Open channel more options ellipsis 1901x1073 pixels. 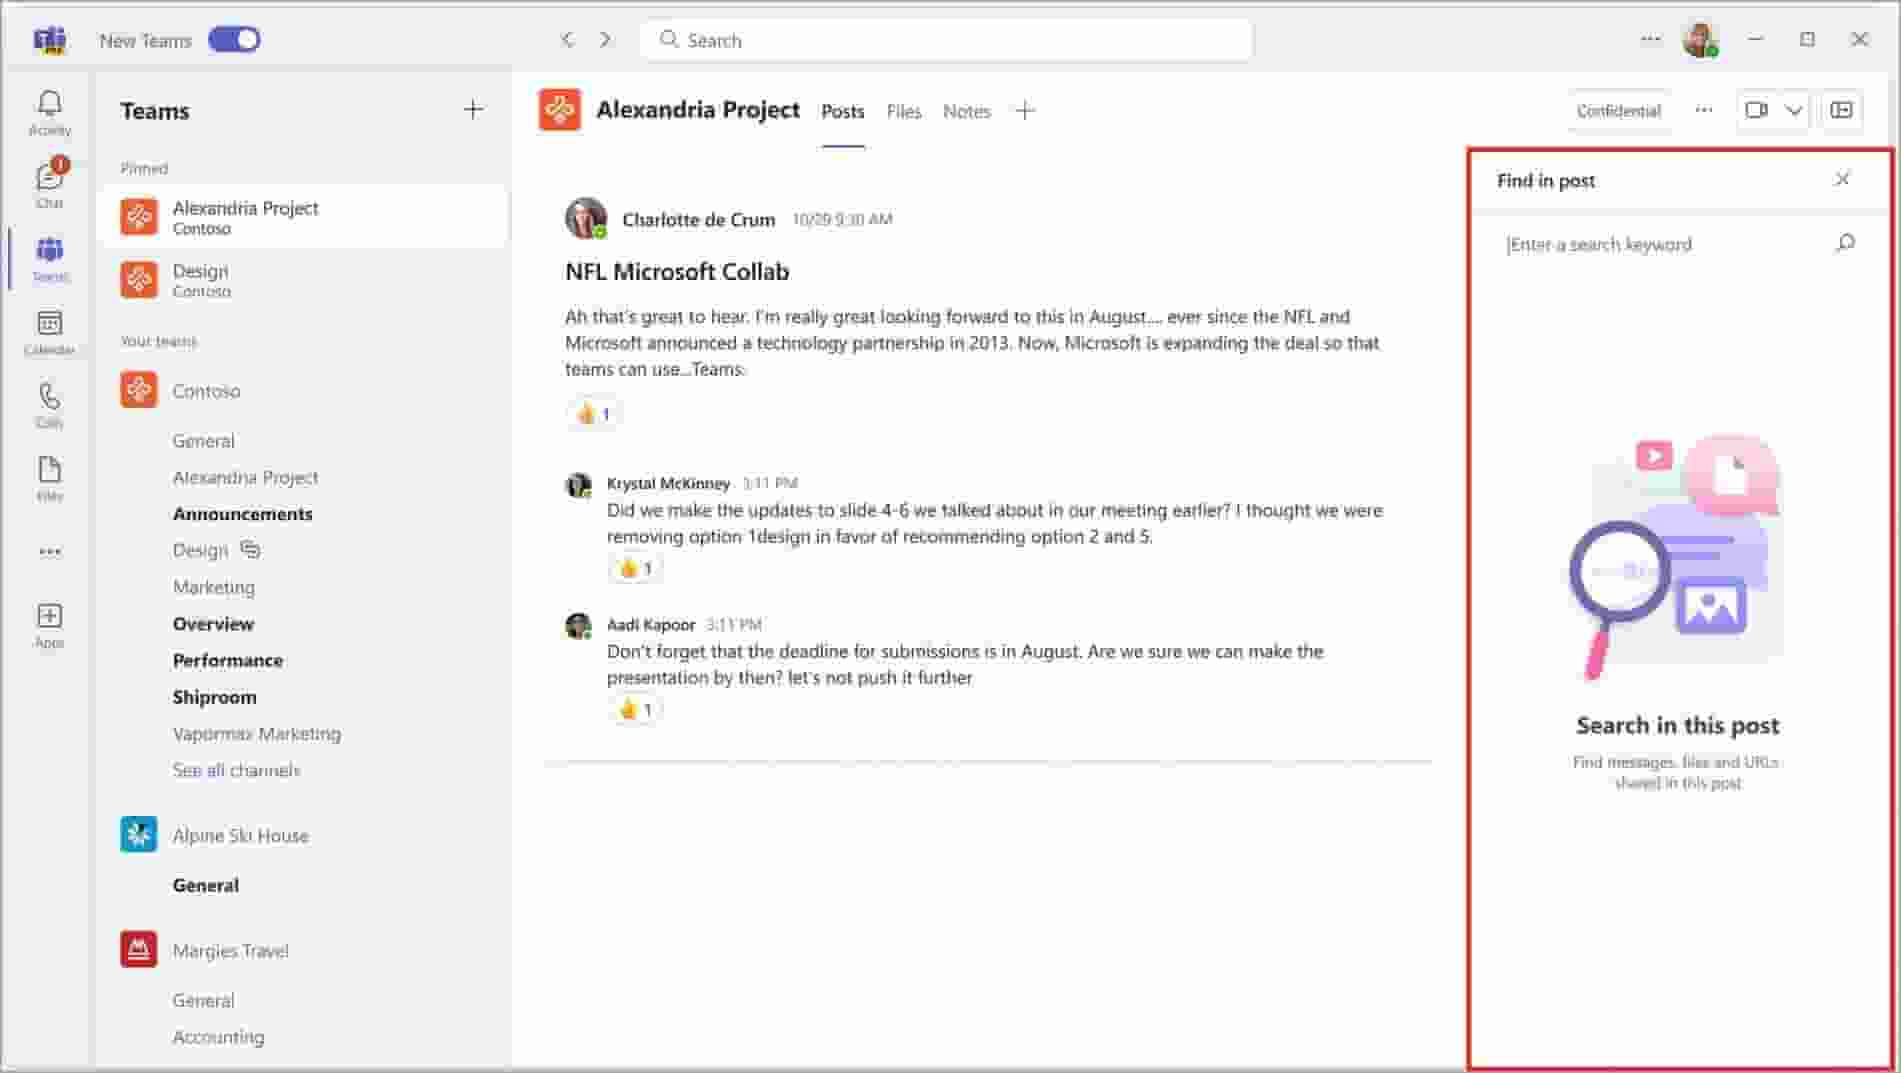click(x=1704, y=111)
